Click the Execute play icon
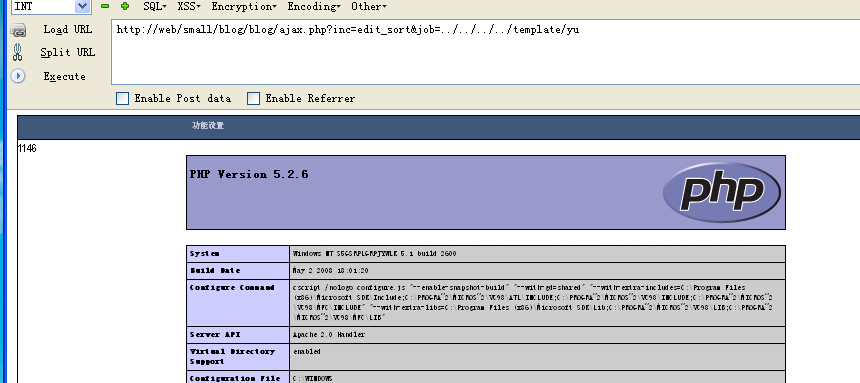The height and width of the screenshot is (383, 860). click(18, 76)
